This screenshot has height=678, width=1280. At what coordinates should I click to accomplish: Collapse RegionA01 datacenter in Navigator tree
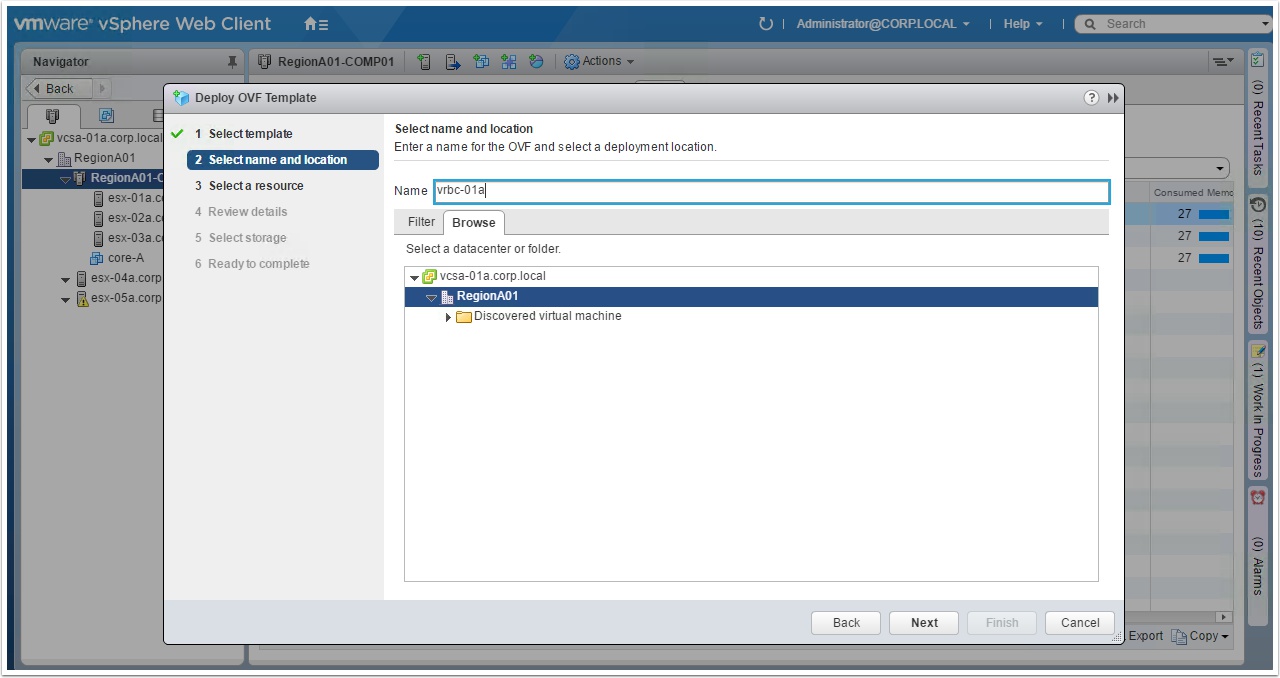coord(48,159)
